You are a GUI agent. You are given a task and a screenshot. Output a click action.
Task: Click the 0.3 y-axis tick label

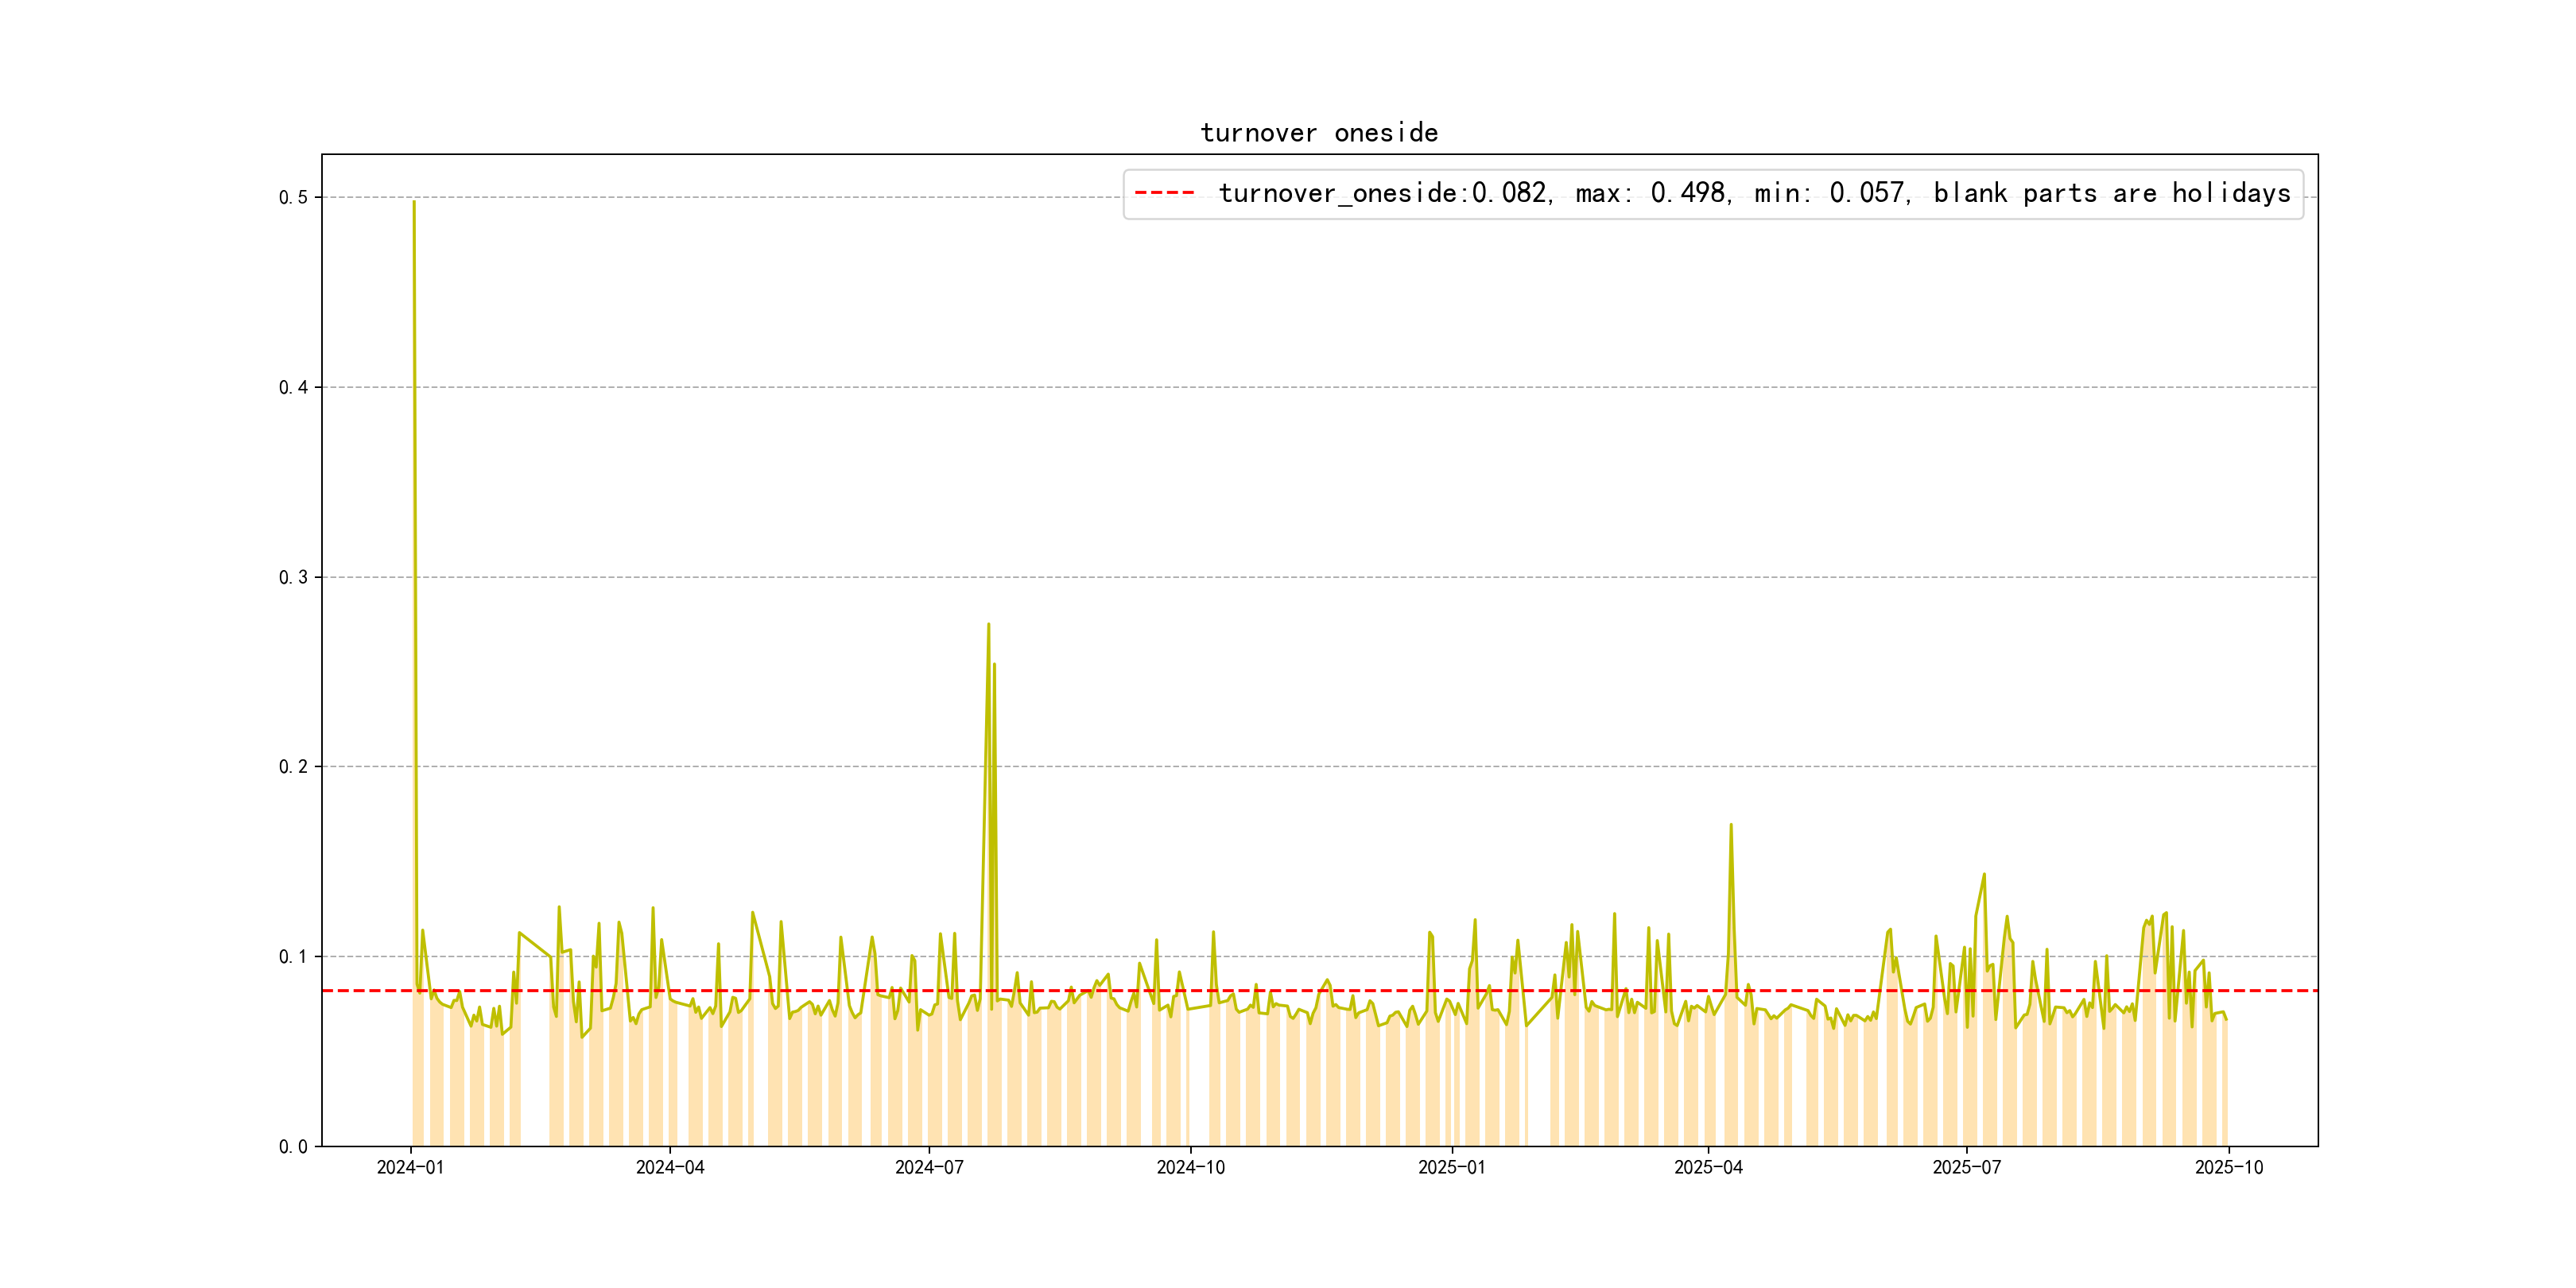pyautogui.click(x=293, y=578)
